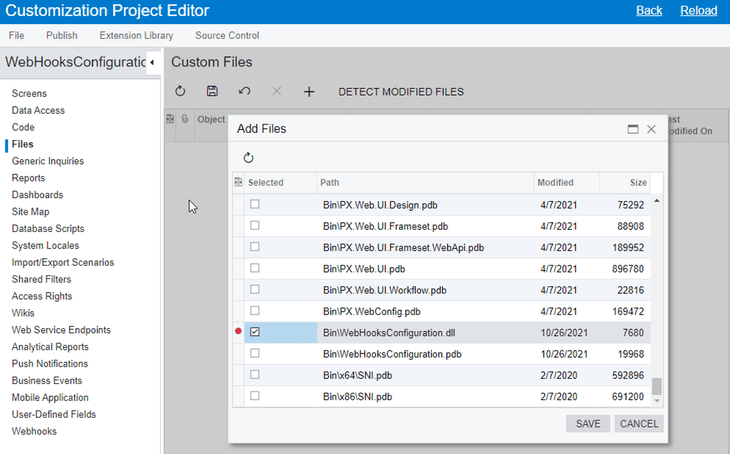Click the Back link

649,11
